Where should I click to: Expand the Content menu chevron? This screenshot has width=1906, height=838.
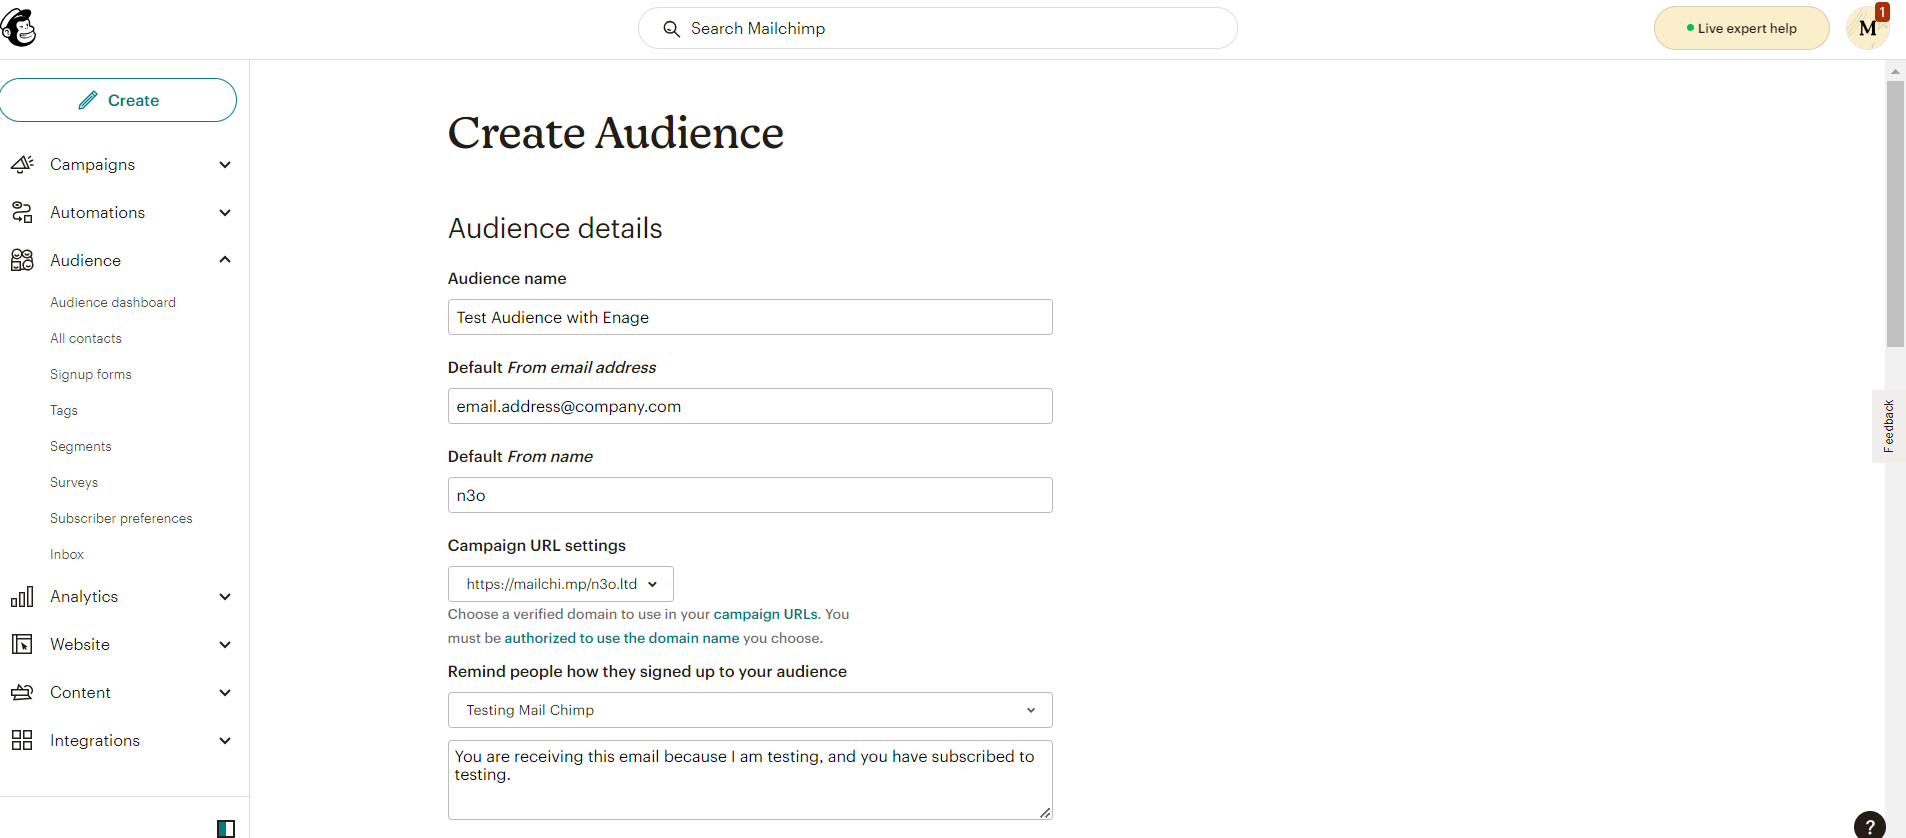pos(225,692)
